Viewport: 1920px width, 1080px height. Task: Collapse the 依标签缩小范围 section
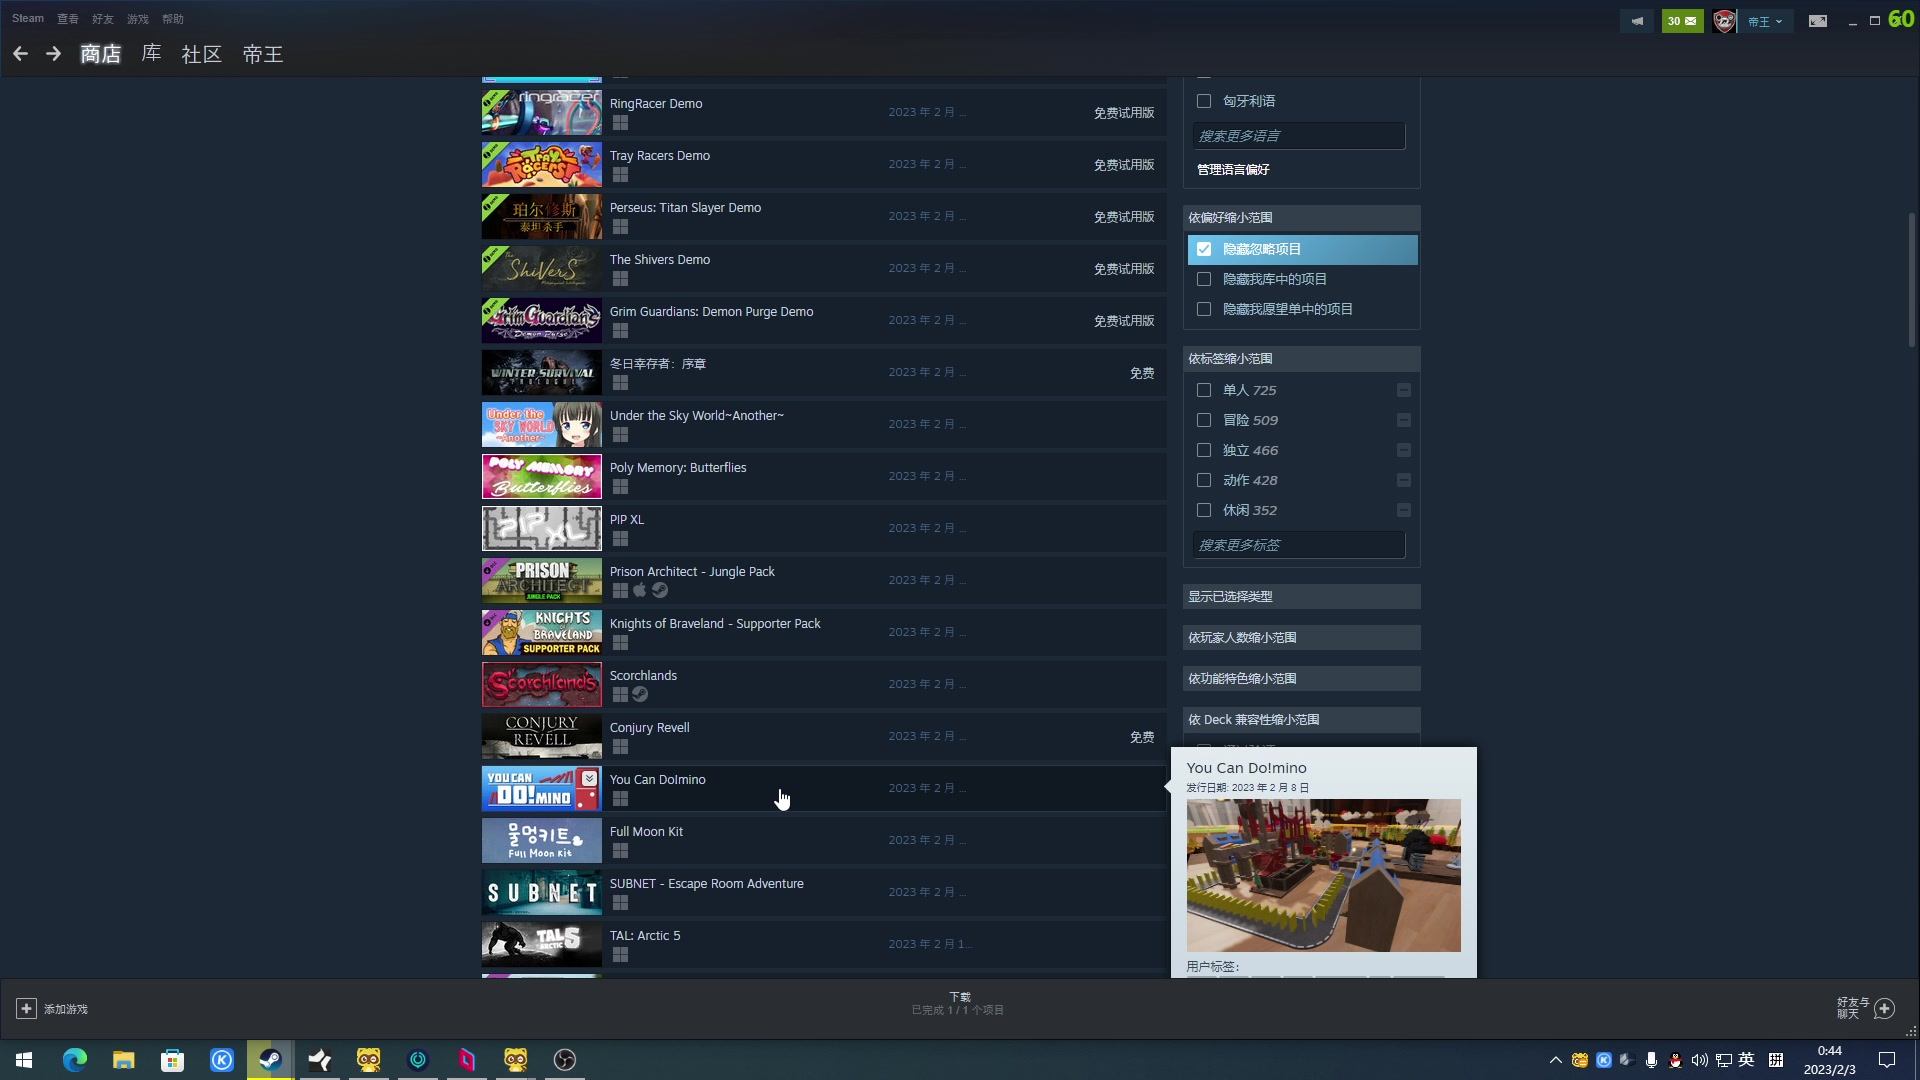(x=1301, y=359)
